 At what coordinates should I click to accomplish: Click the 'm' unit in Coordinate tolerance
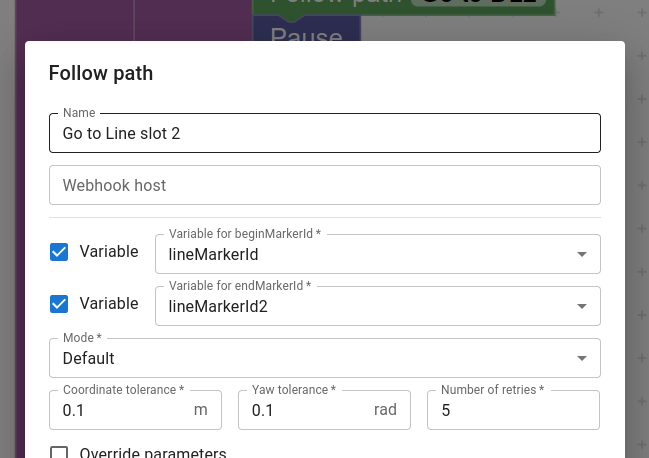tap(201, 410)
